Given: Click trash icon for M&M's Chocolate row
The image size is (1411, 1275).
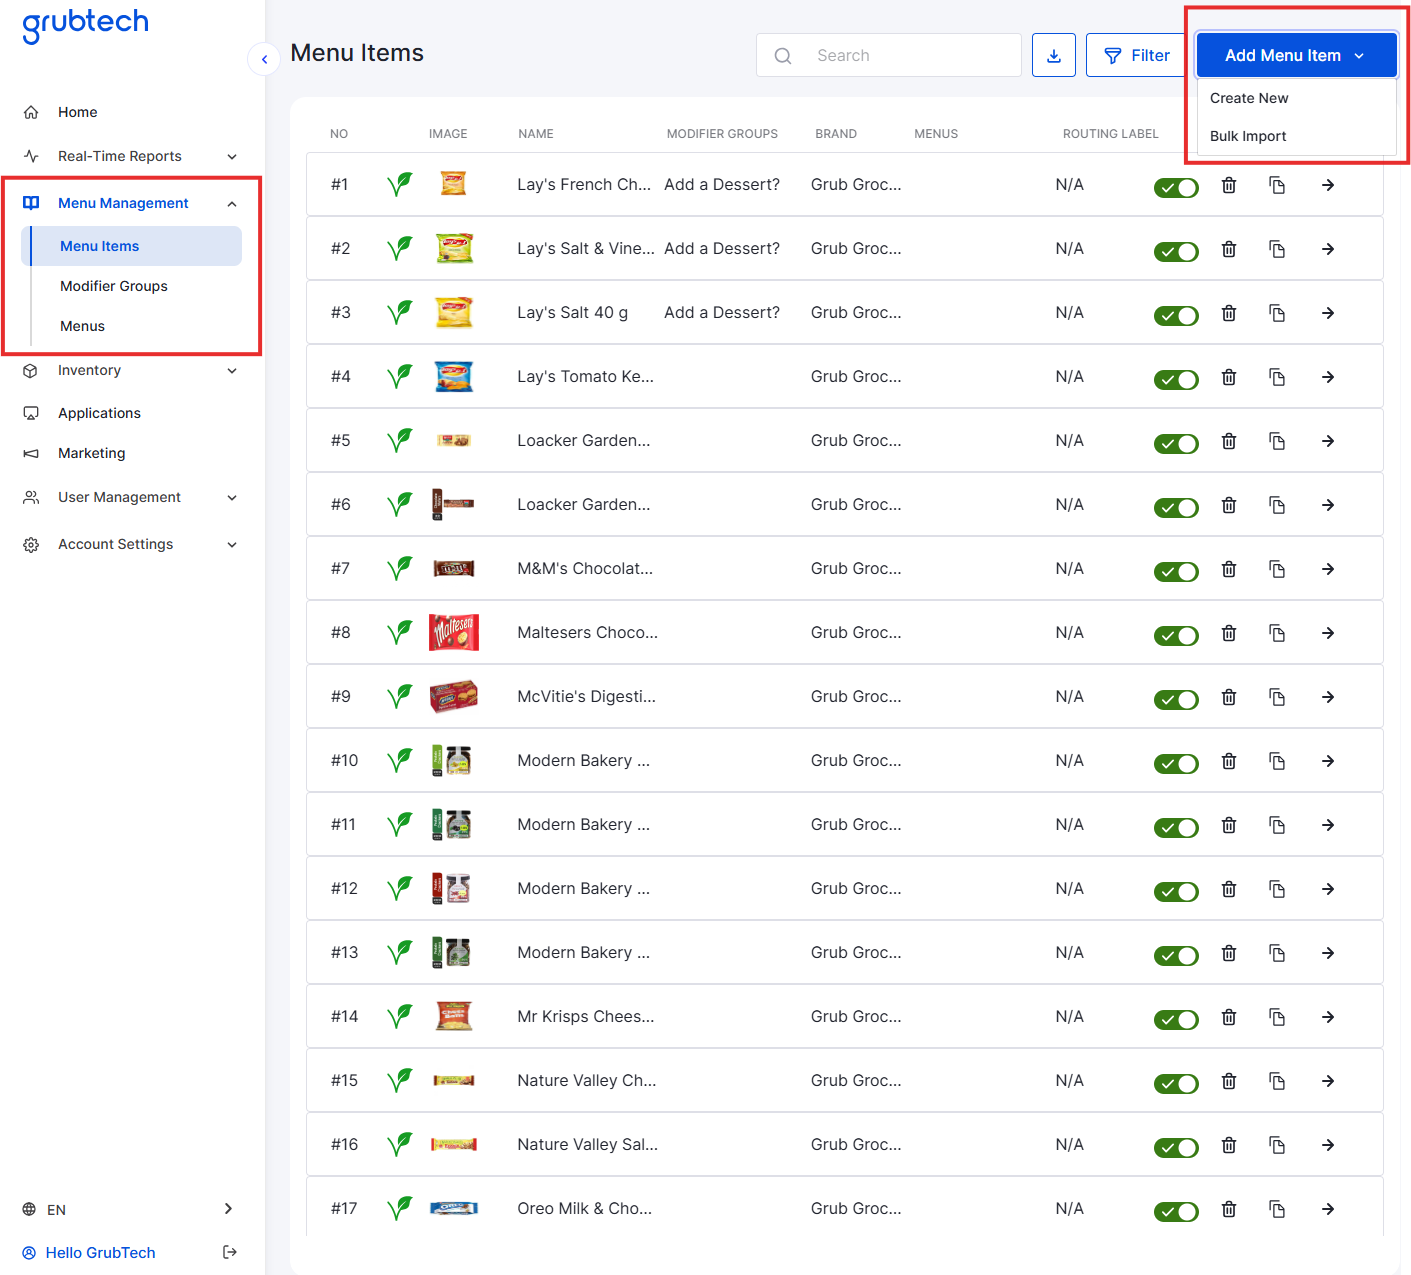Looking at the screenshot, I should coord(1228,569).
